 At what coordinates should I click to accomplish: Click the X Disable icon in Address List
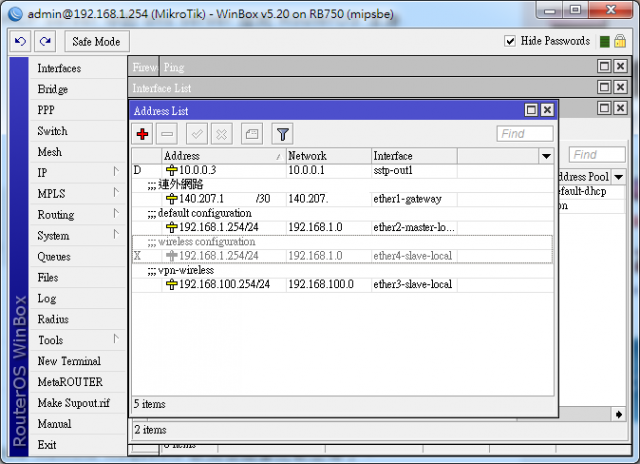pos(222,134)
